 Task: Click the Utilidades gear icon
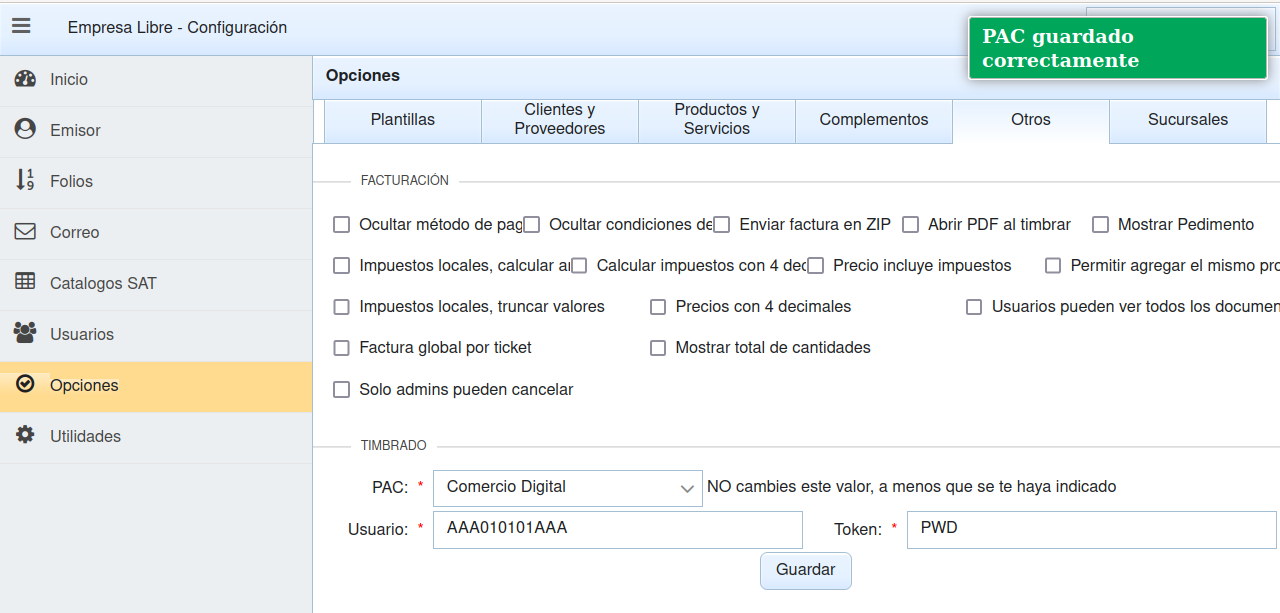(x=25, y=436)
